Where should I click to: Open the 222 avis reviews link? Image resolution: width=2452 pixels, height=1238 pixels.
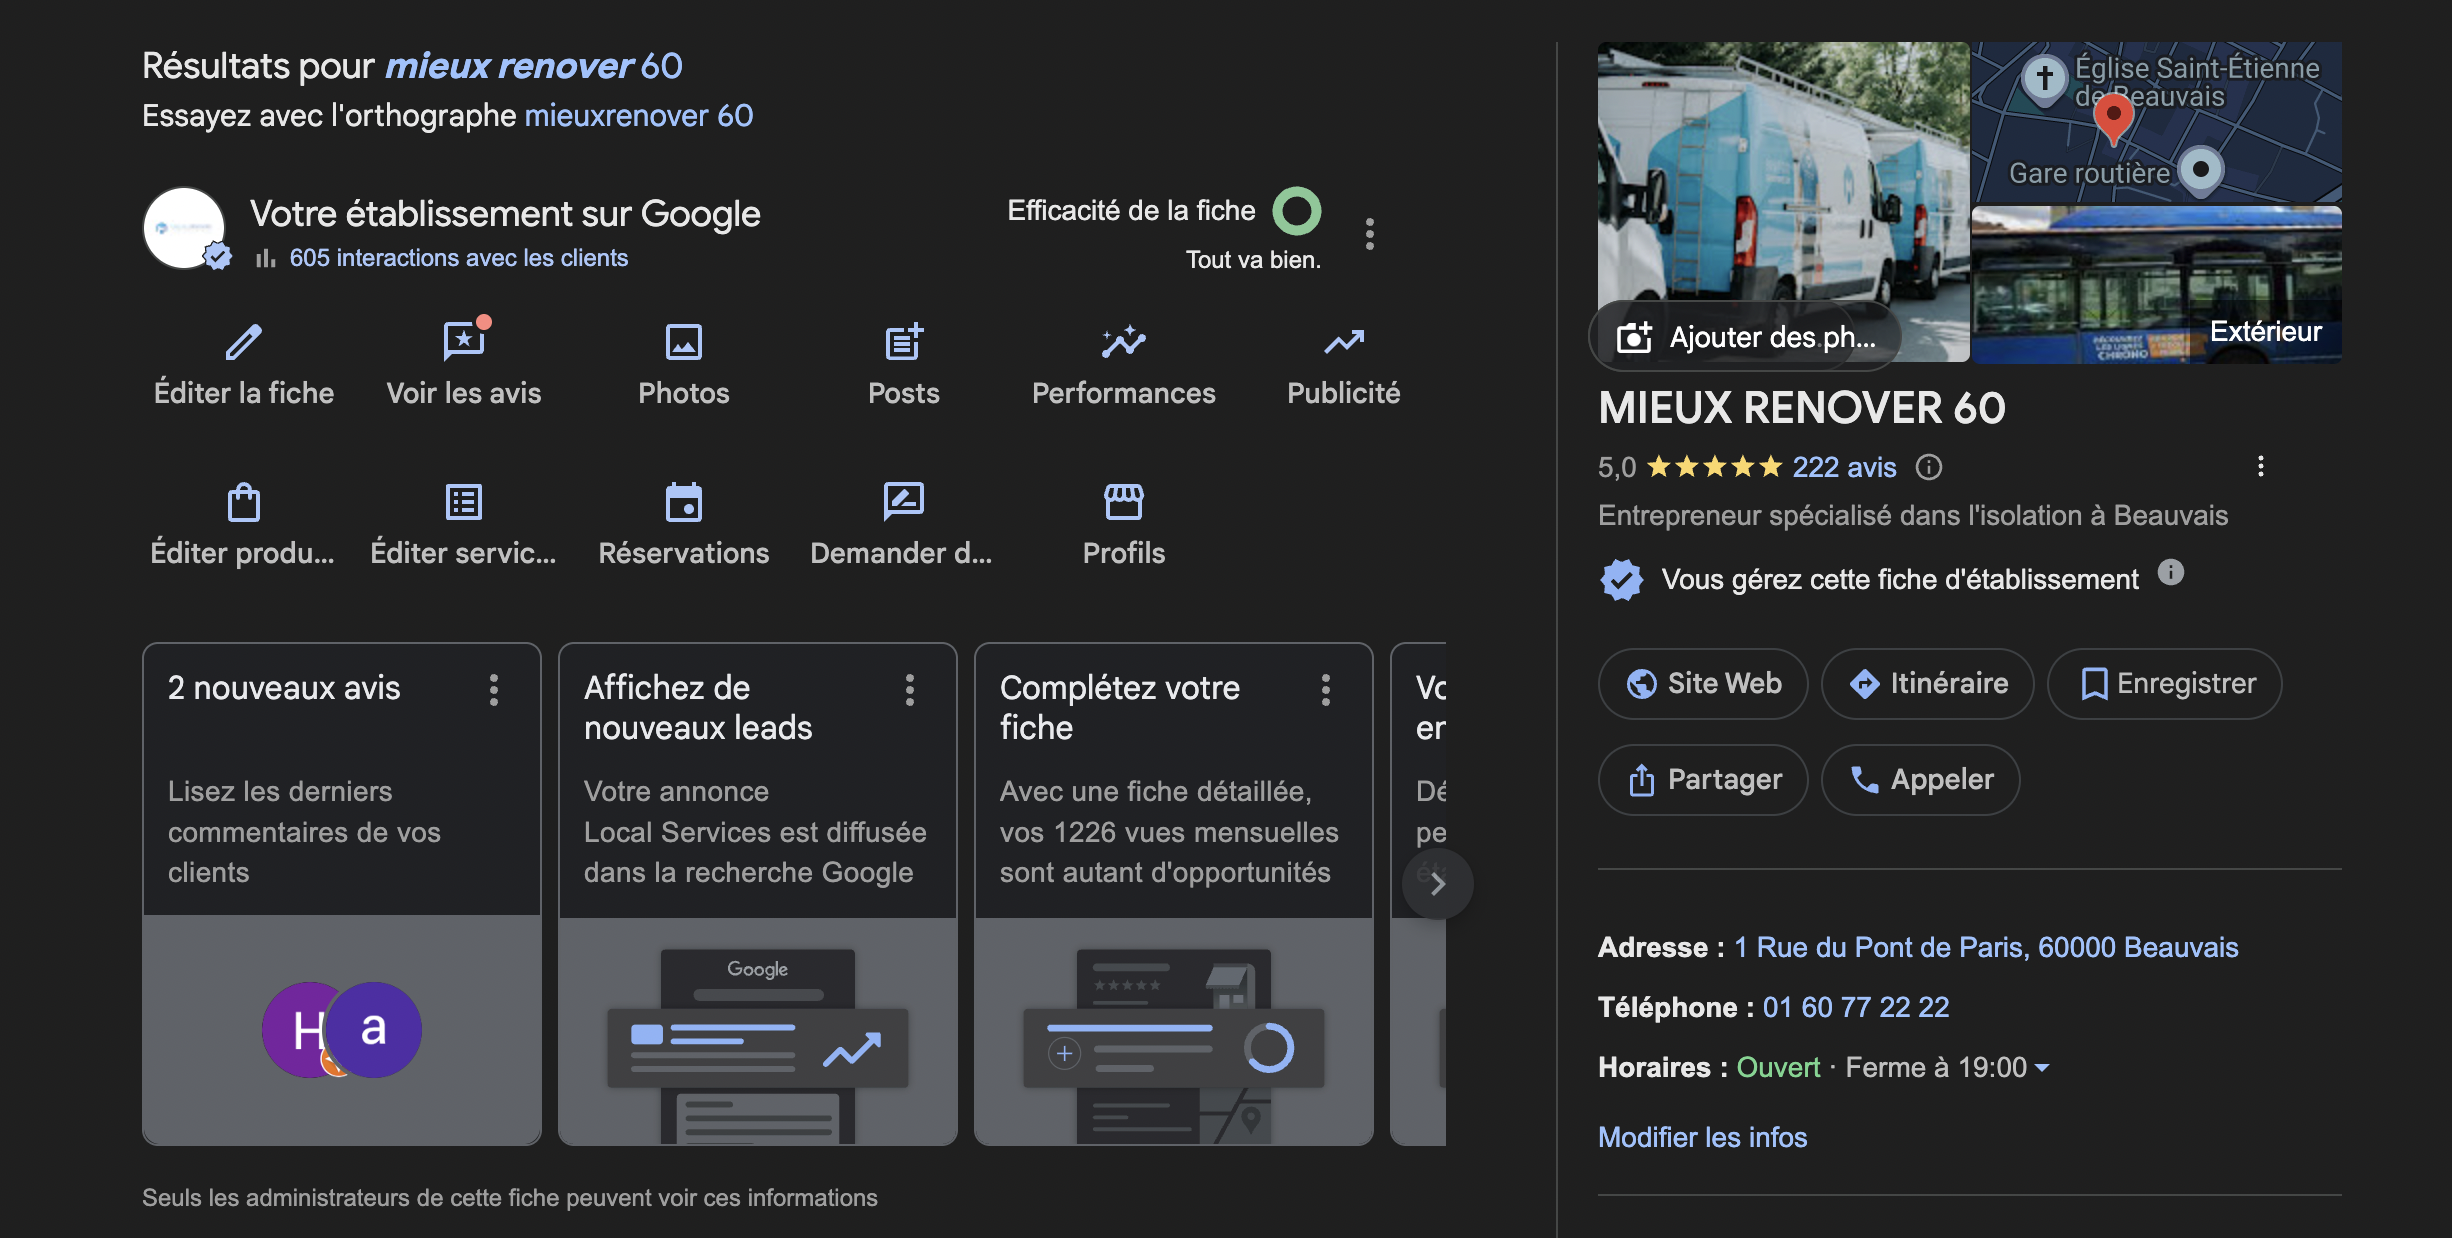tap(1843, 467)
